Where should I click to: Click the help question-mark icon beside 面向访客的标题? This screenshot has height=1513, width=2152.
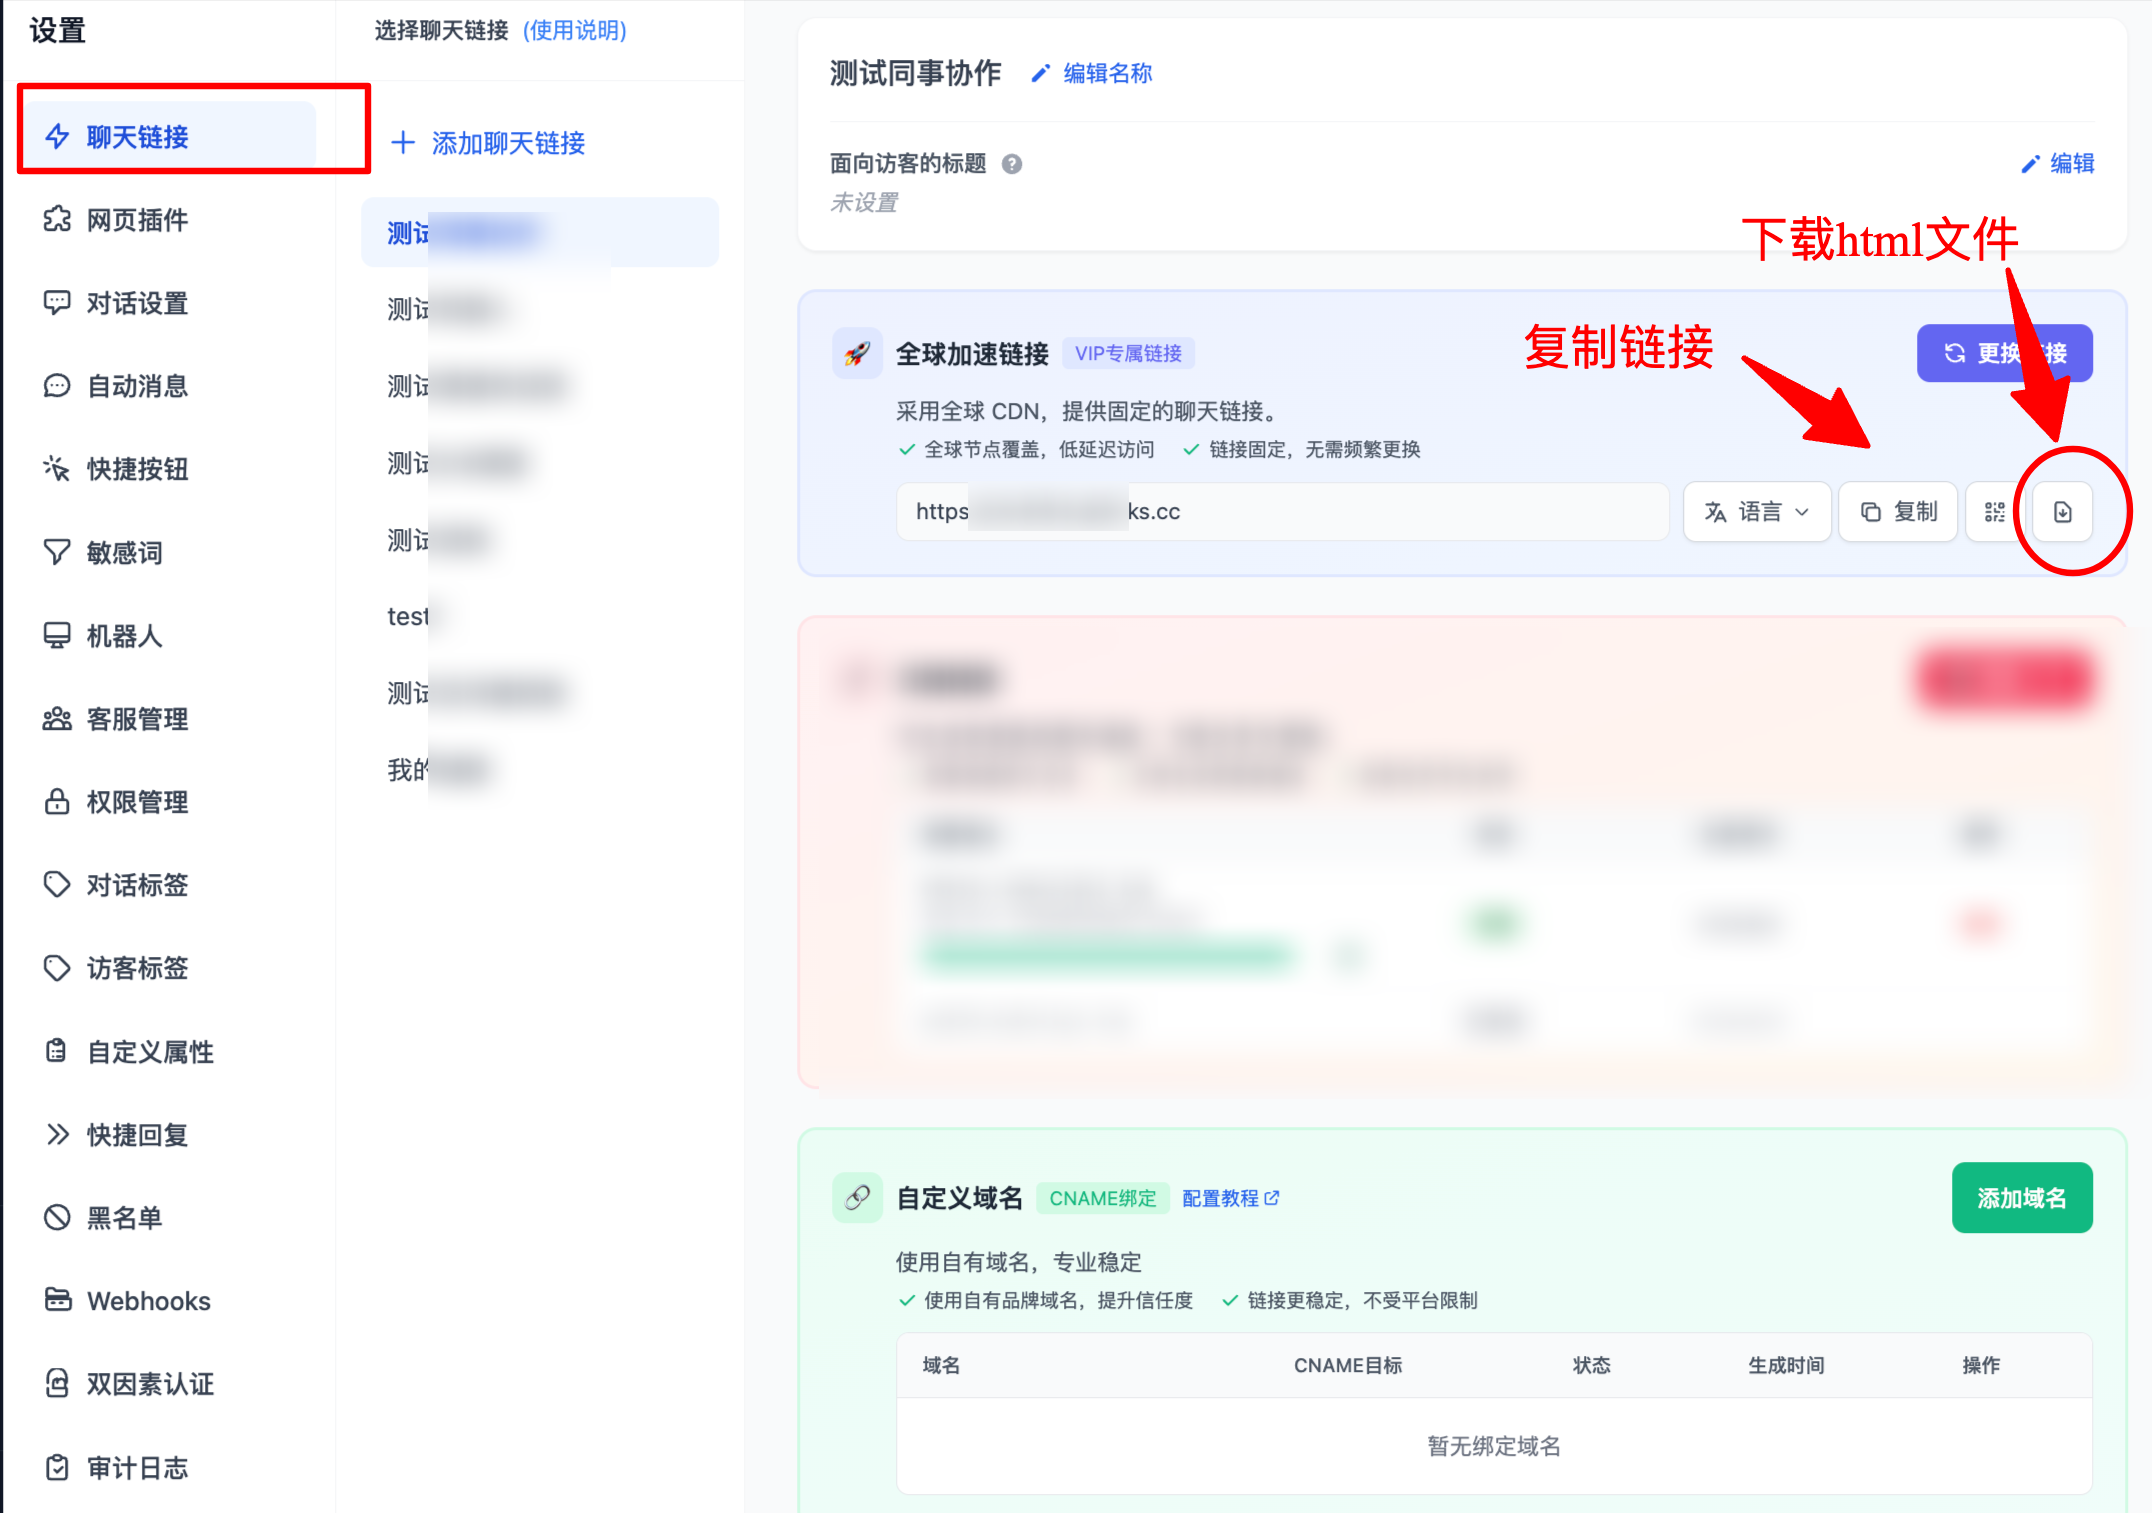(x=1012, y=163)
